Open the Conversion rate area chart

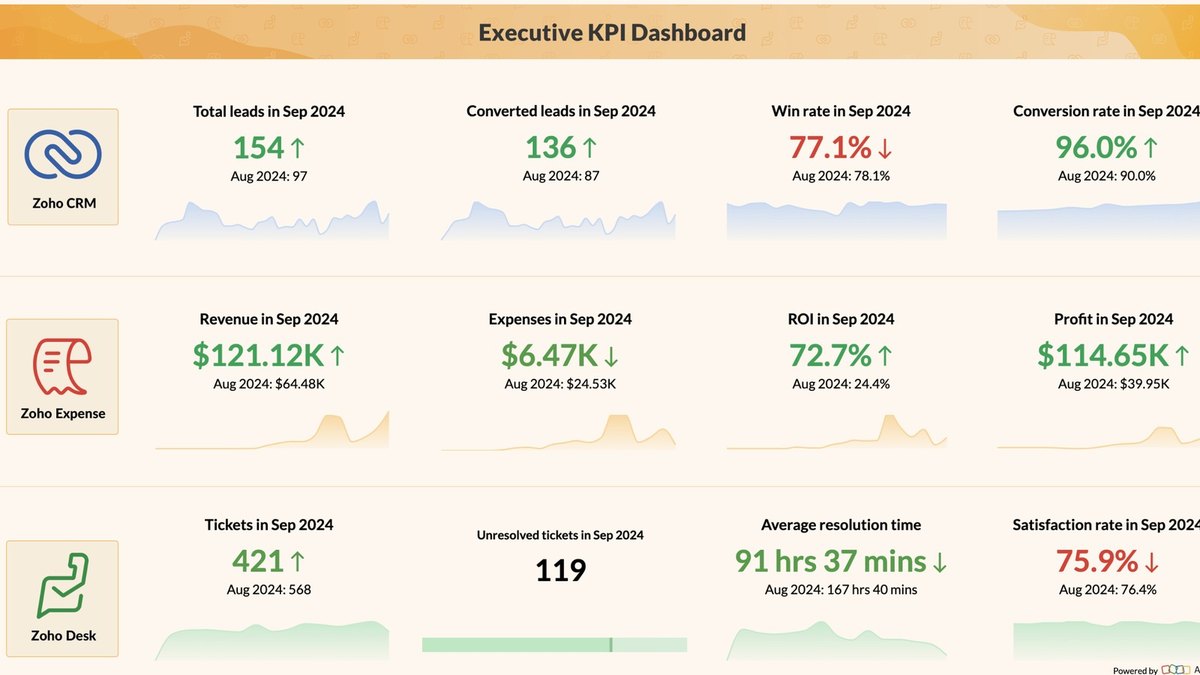pyautogui.click(x=1098, y=221)
